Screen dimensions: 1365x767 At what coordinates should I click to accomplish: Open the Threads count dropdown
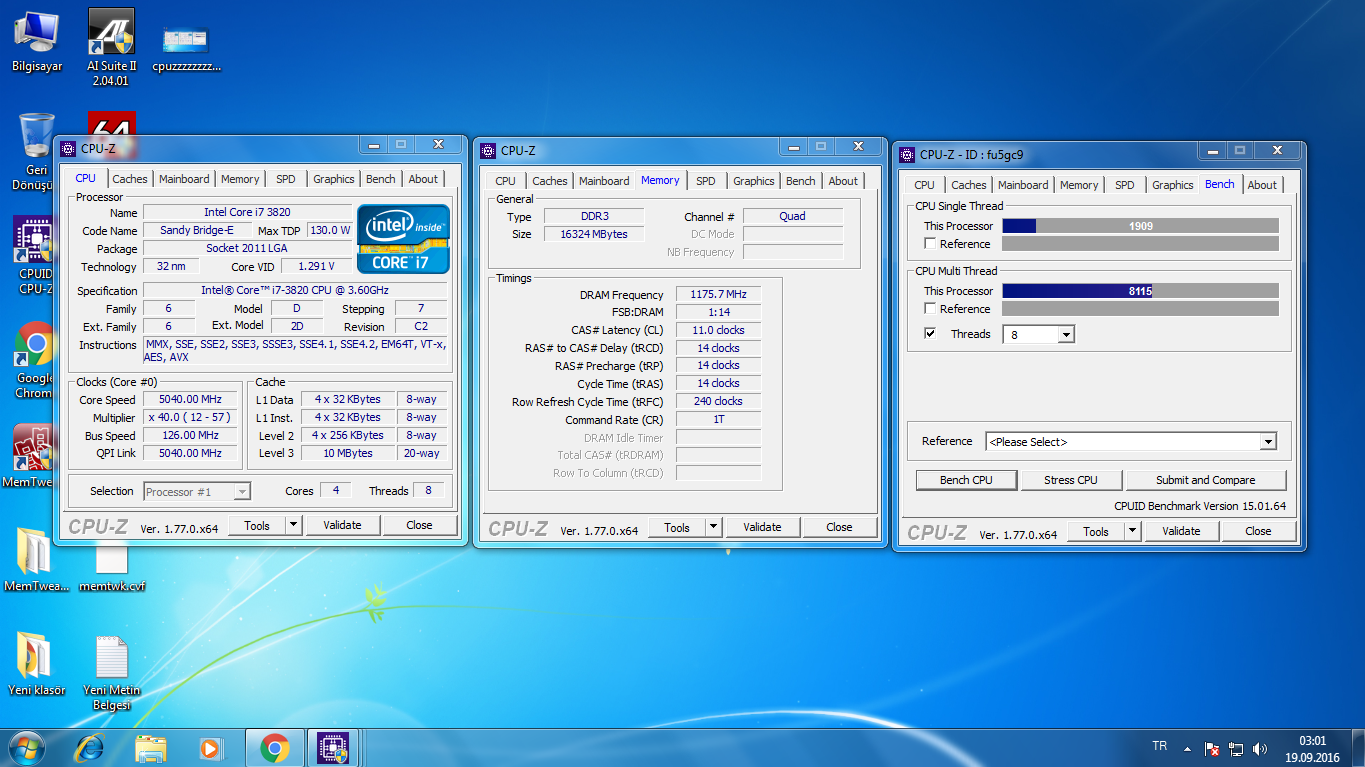[1066, 335]
